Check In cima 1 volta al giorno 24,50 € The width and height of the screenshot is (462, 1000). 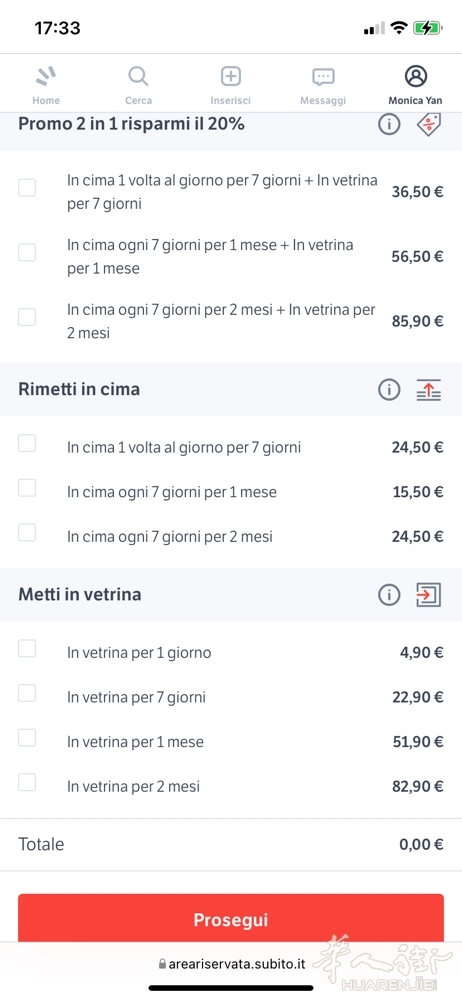click(27, 443)
